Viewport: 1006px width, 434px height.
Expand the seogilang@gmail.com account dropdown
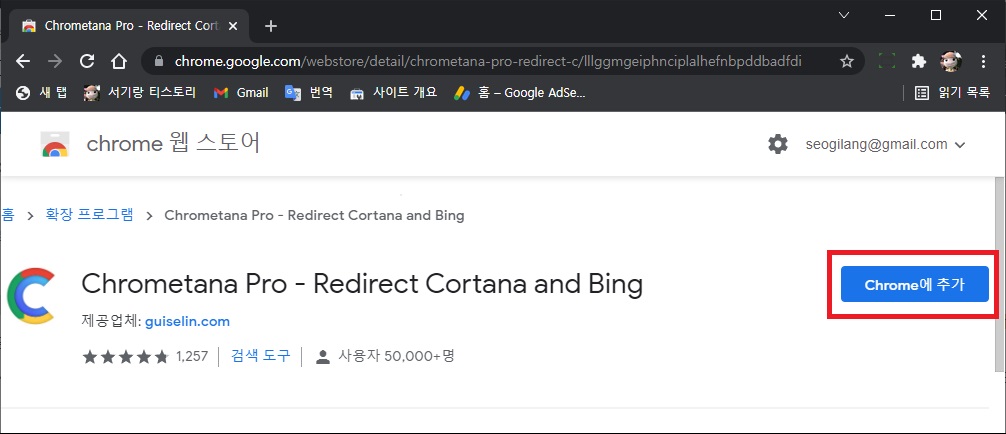pos(885,144)
